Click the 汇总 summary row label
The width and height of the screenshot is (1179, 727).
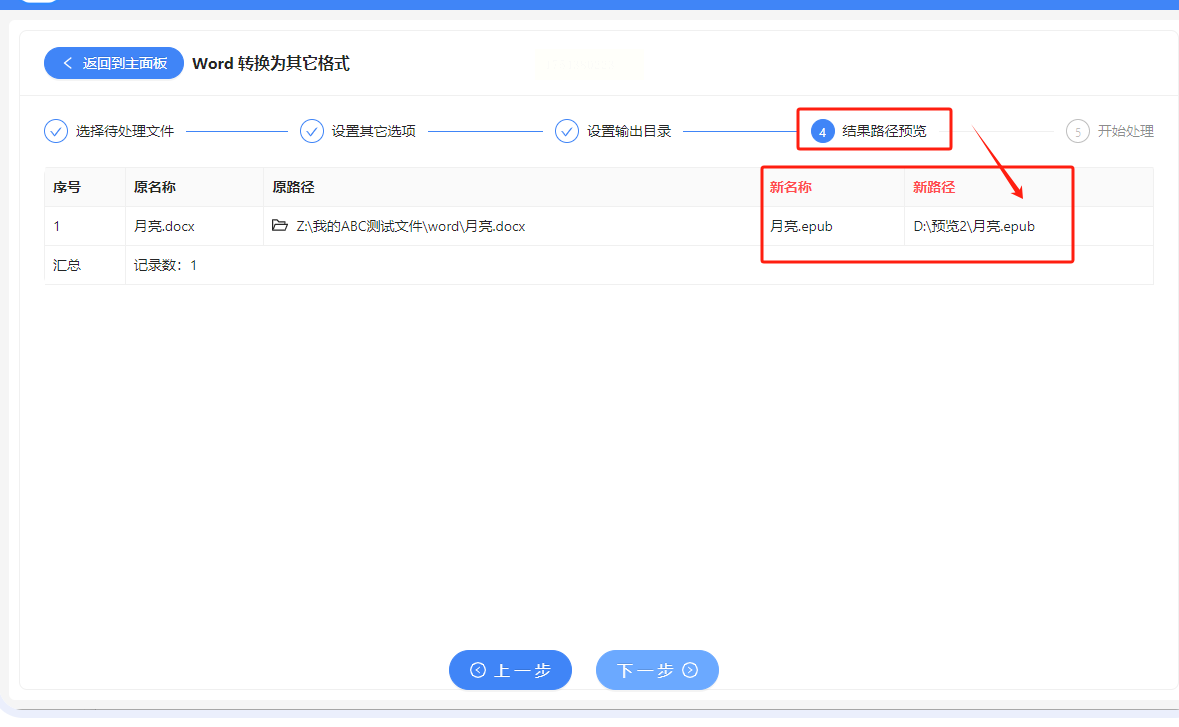(x=67, y=265)
